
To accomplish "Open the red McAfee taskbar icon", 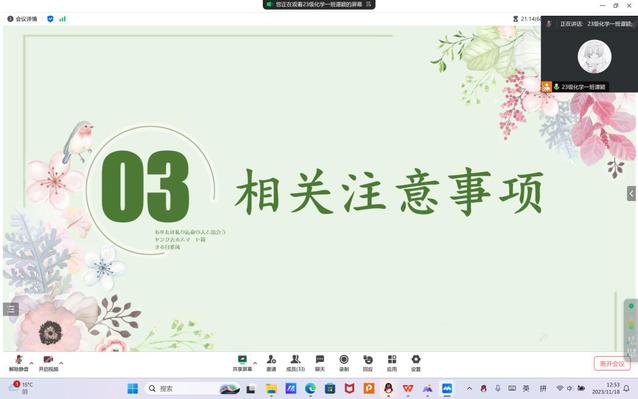I will click(x=350, y=389).
